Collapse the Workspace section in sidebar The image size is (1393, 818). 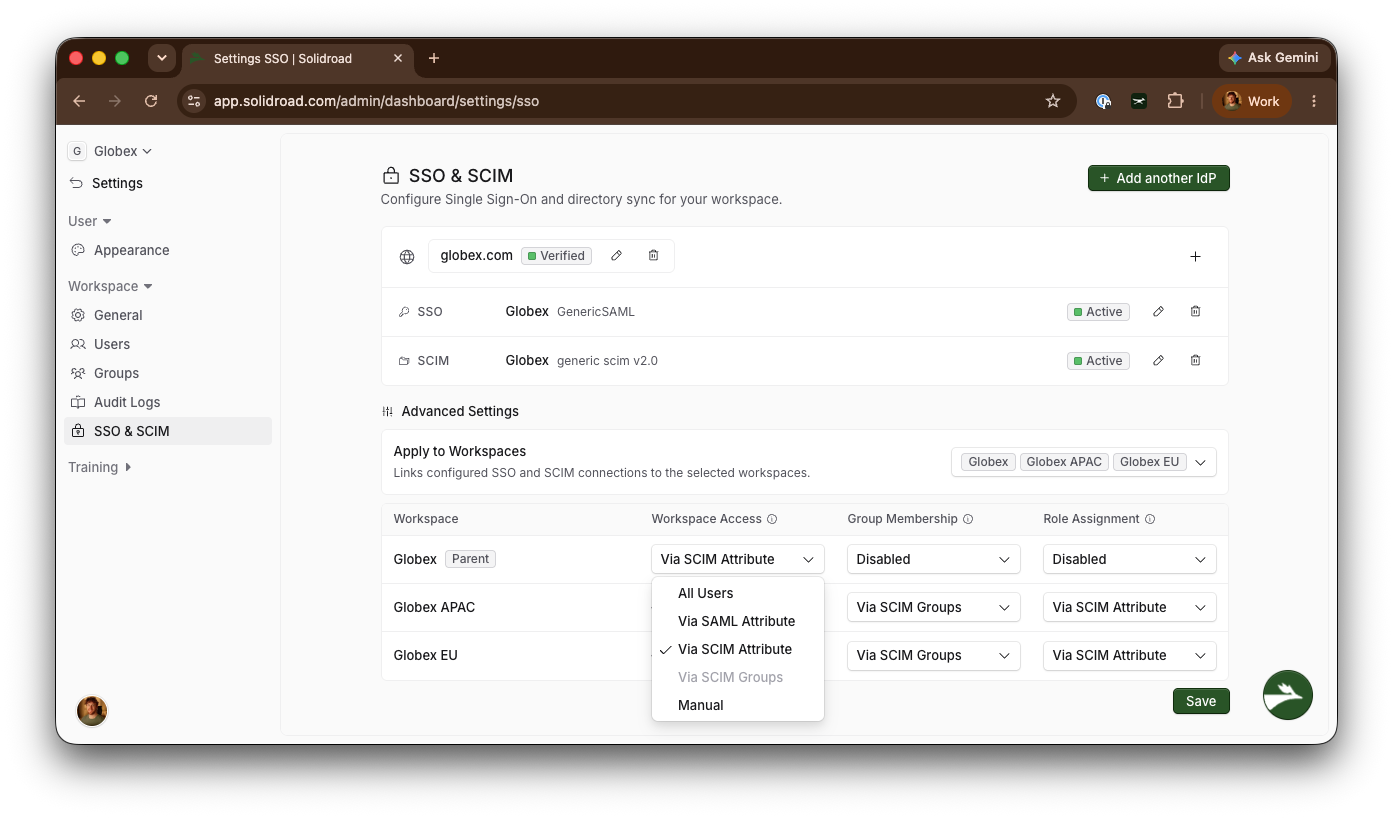coord(110,286)
